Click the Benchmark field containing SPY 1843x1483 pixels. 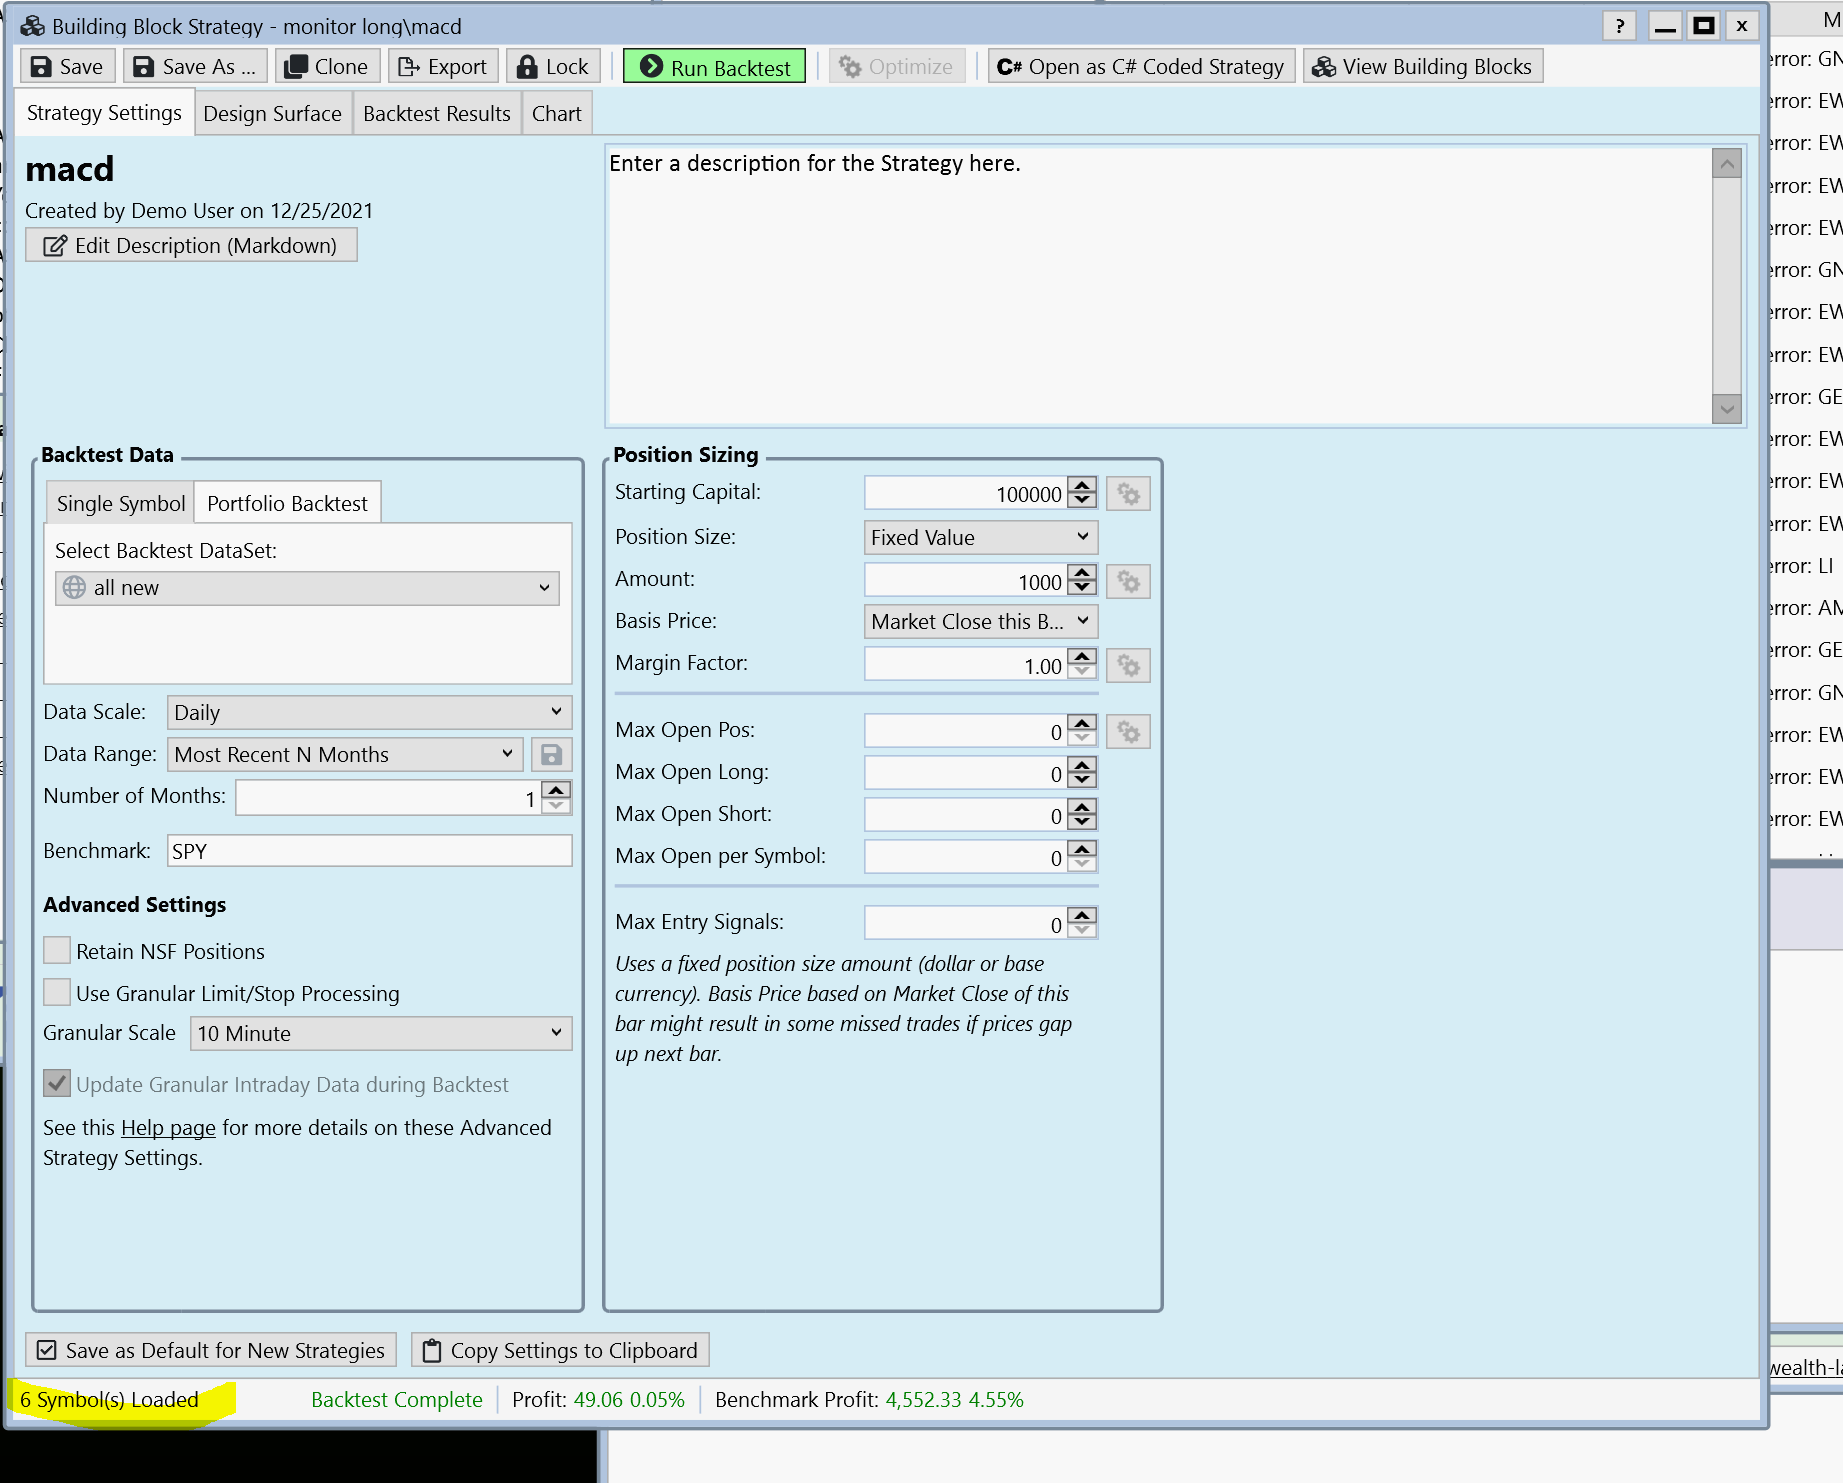[x=369, y=851]
